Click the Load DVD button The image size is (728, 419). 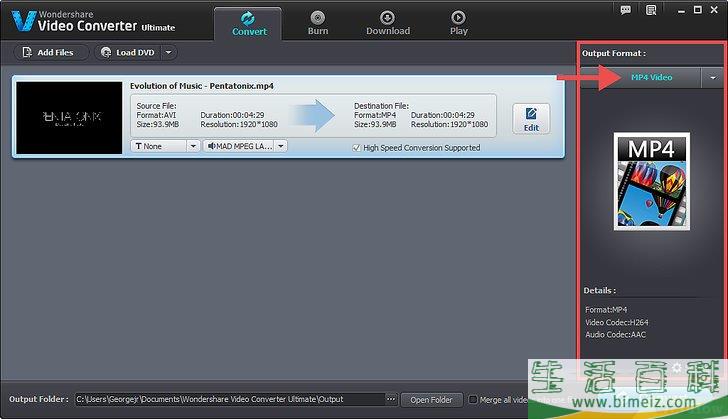pyautogui.click(x=129, y=52)
